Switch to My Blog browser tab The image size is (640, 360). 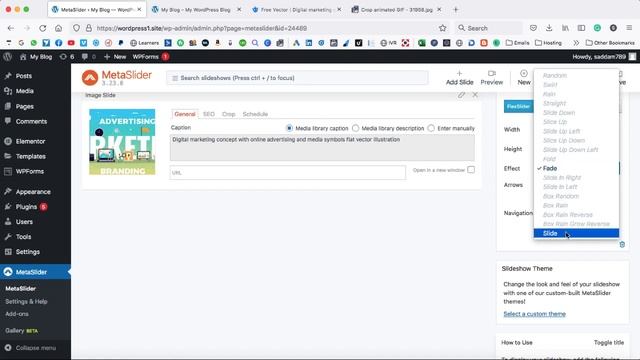tap(196, 9)
